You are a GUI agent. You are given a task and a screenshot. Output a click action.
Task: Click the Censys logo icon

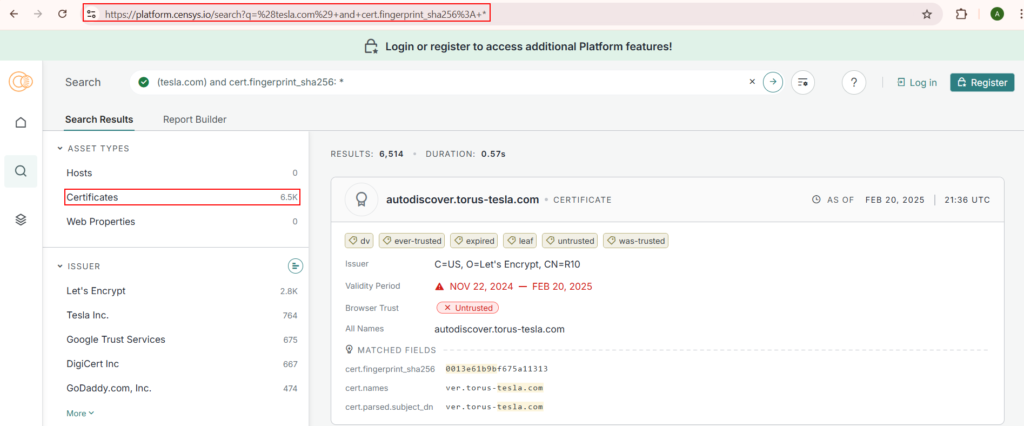tap(20, 82)
